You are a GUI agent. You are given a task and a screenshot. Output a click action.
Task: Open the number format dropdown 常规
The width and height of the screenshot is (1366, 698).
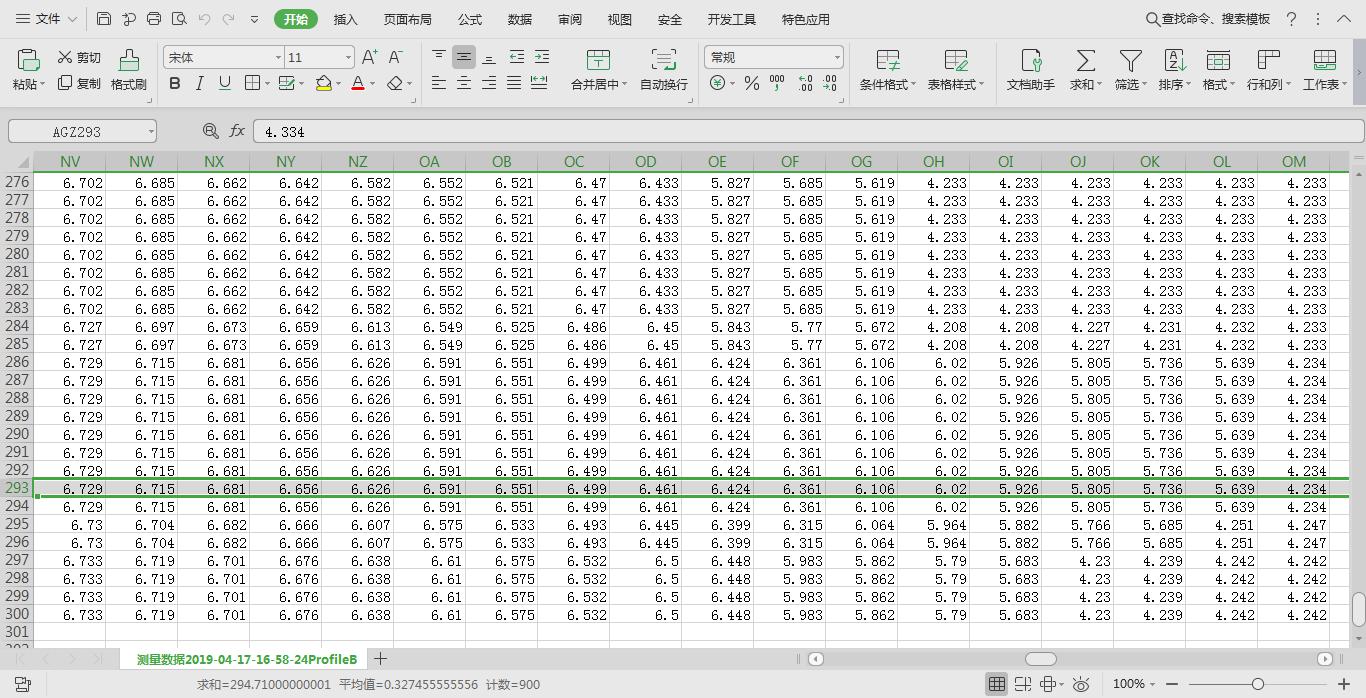coord(837,58)
